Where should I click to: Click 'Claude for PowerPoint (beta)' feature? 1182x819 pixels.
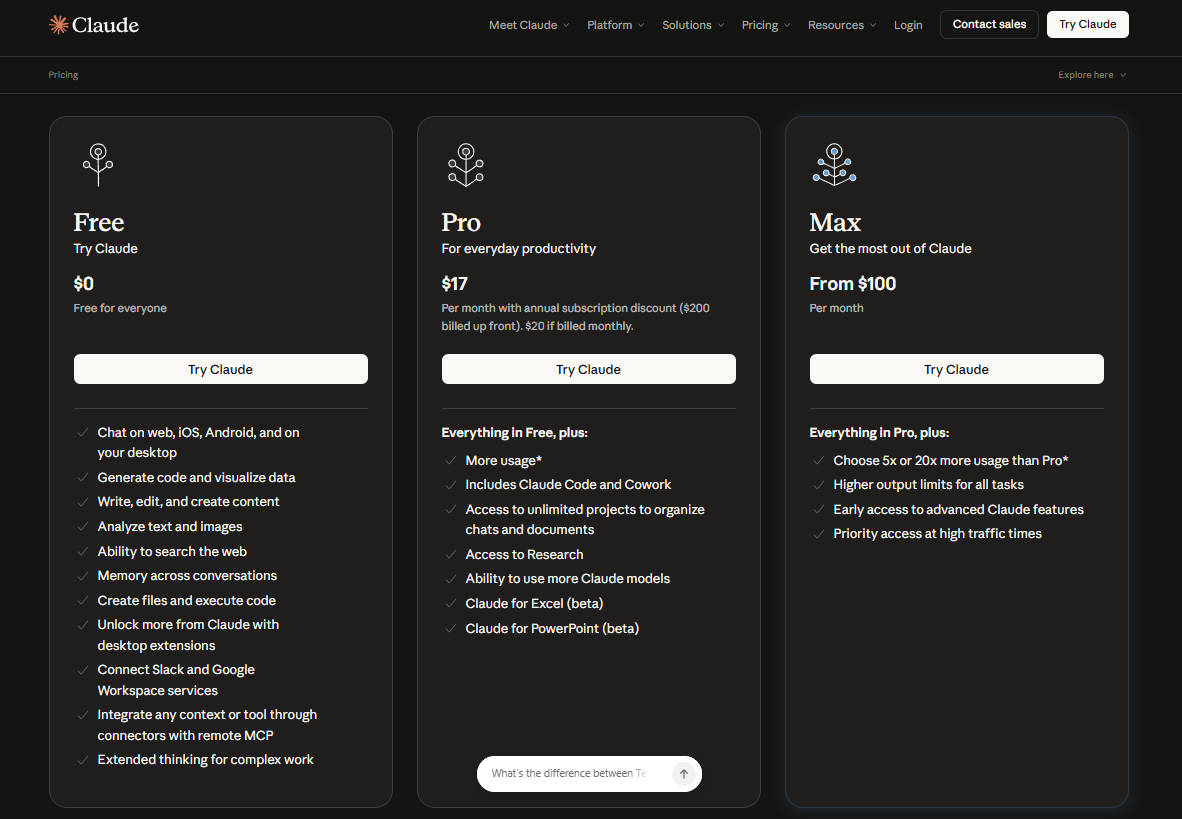[552, 628]
